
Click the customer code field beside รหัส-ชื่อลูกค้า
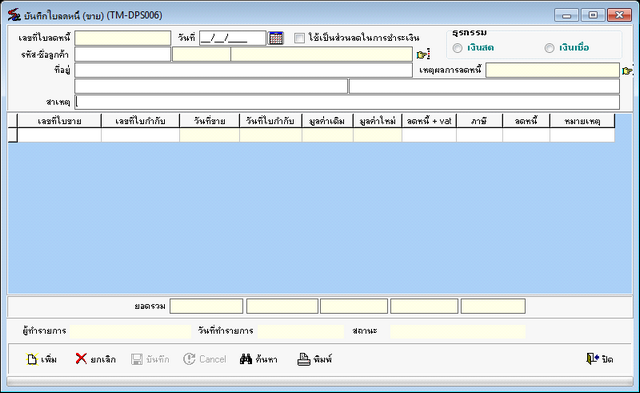click(122, 54)
